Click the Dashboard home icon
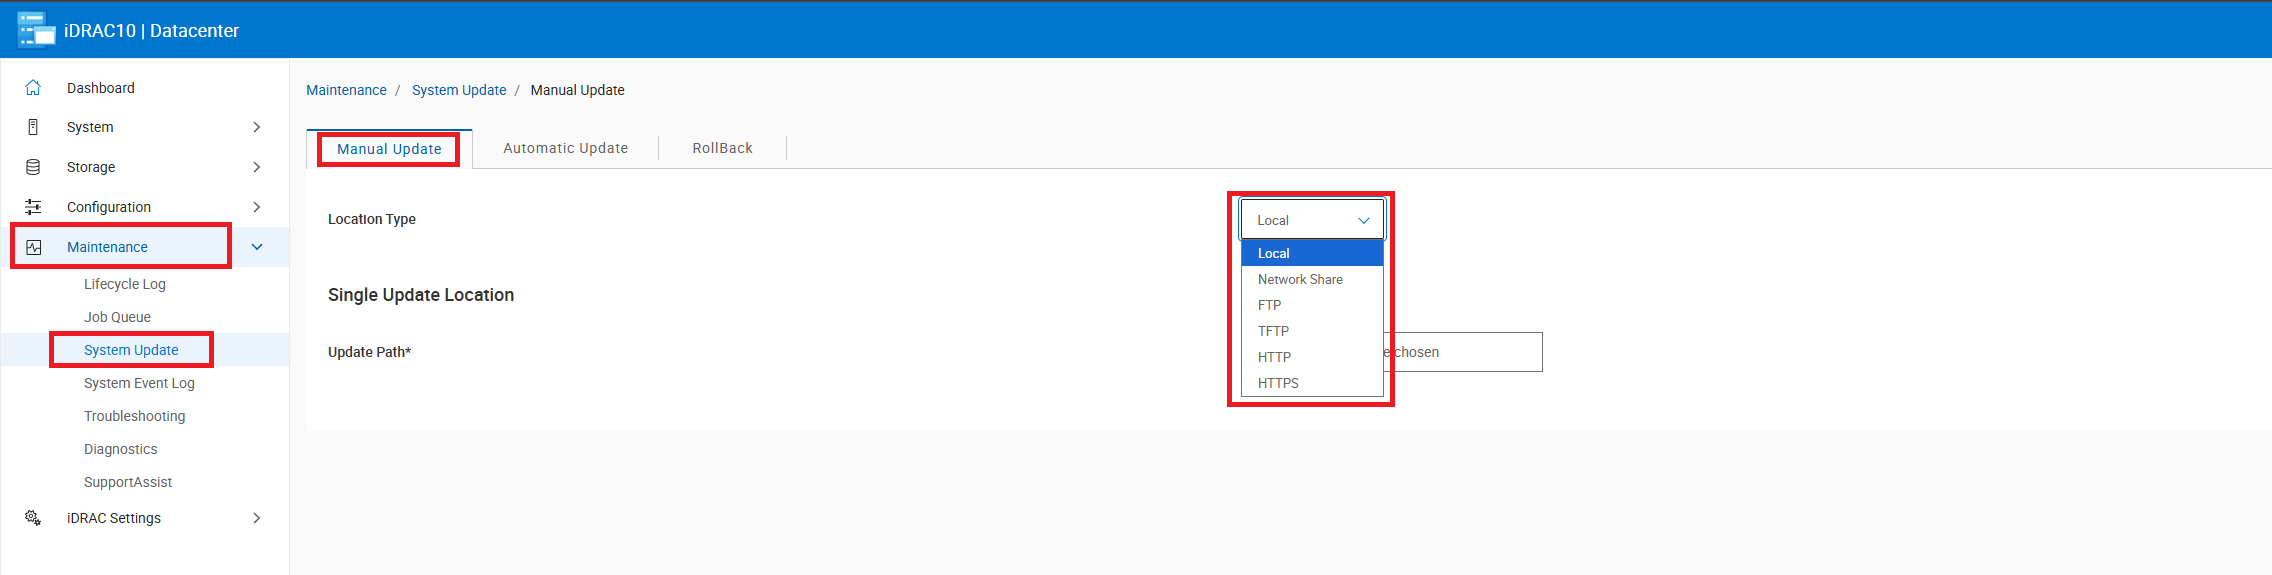 33,88
